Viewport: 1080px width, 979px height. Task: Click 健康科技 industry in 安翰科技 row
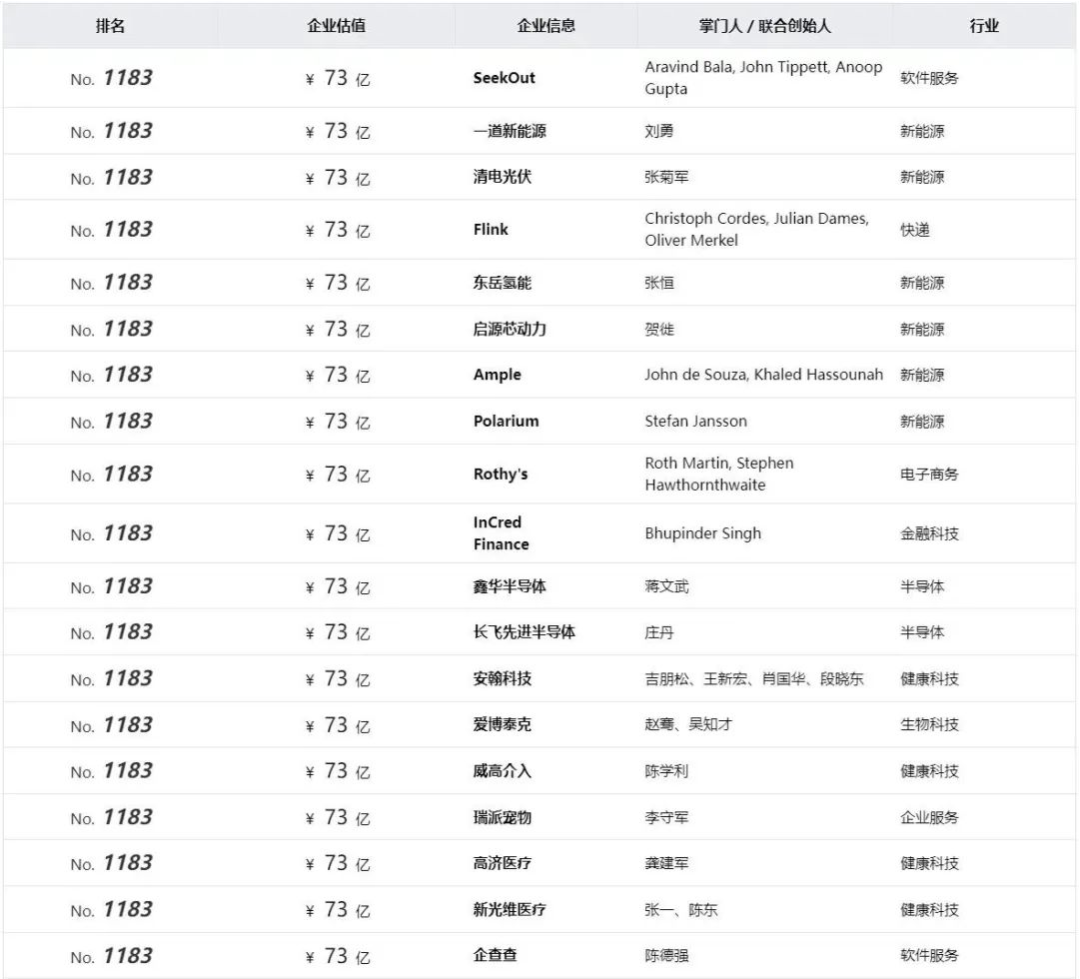[x=929, y=679]
